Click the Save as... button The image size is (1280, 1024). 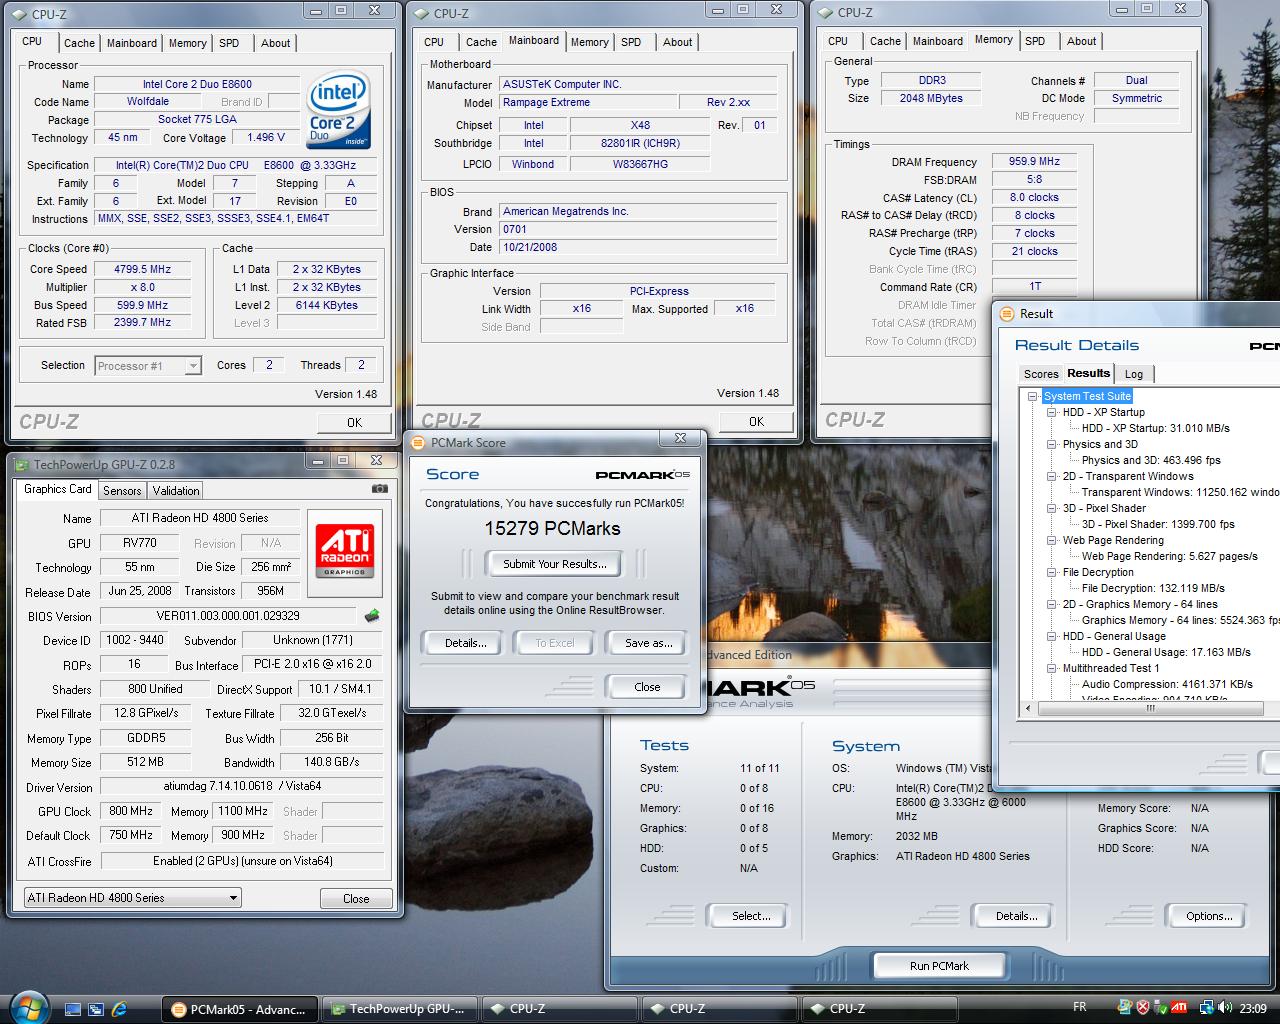tap(649, 643)
